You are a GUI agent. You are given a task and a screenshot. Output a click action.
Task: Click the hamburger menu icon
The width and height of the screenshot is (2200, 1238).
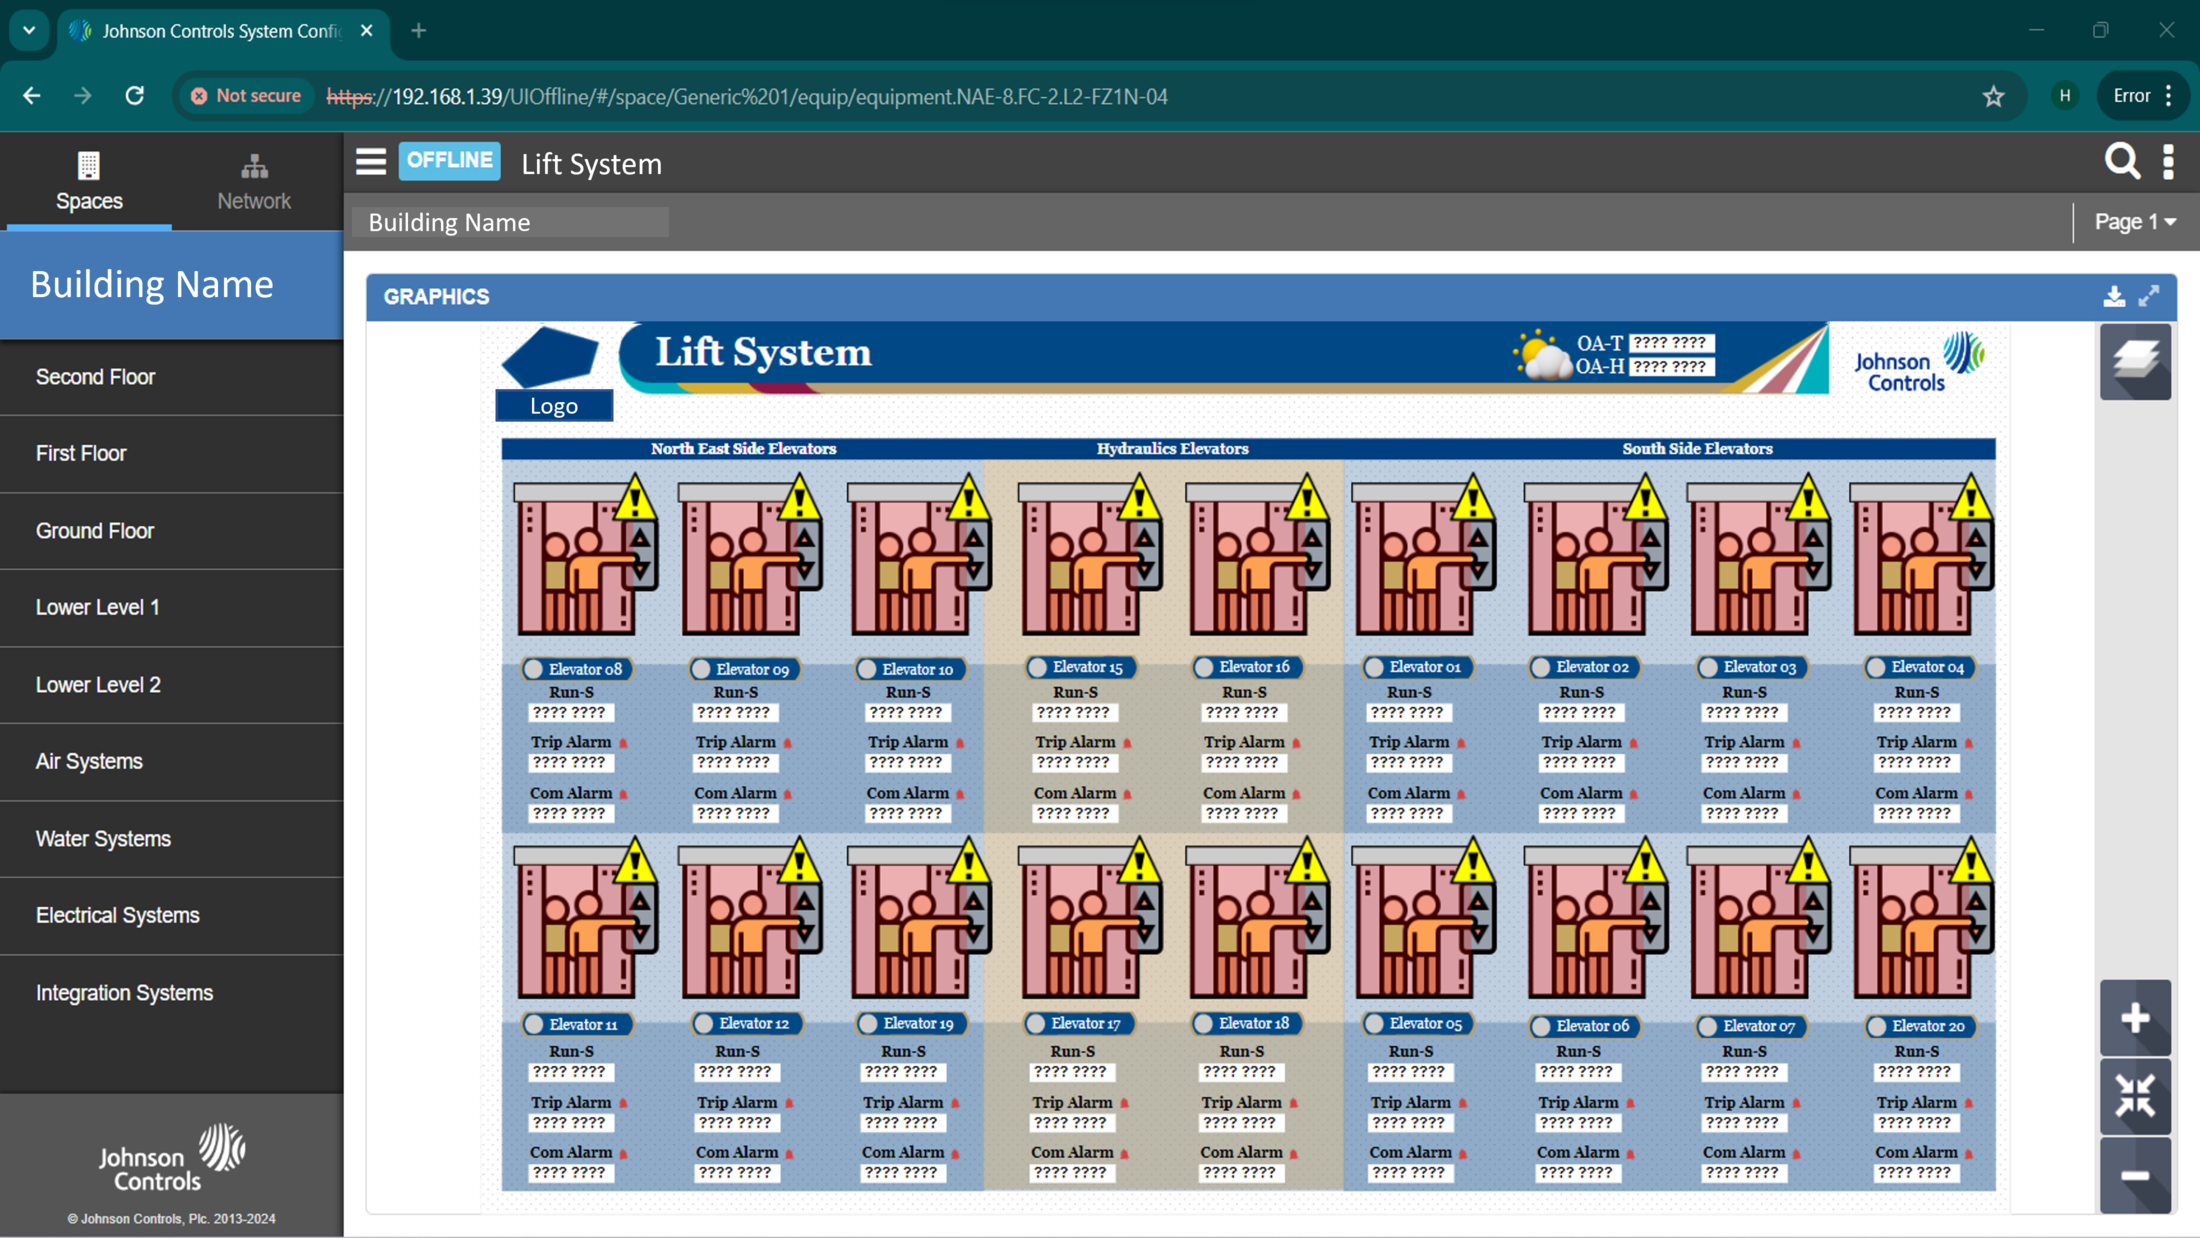[x=370, y=162]
